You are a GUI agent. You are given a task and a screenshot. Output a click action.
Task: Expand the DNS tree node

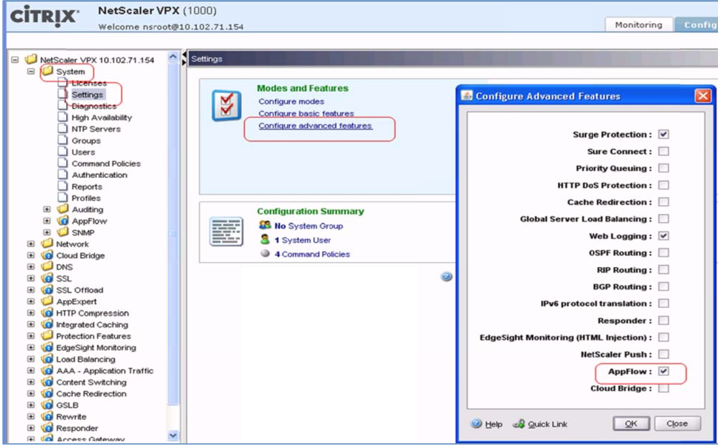(x=31, y=267)
